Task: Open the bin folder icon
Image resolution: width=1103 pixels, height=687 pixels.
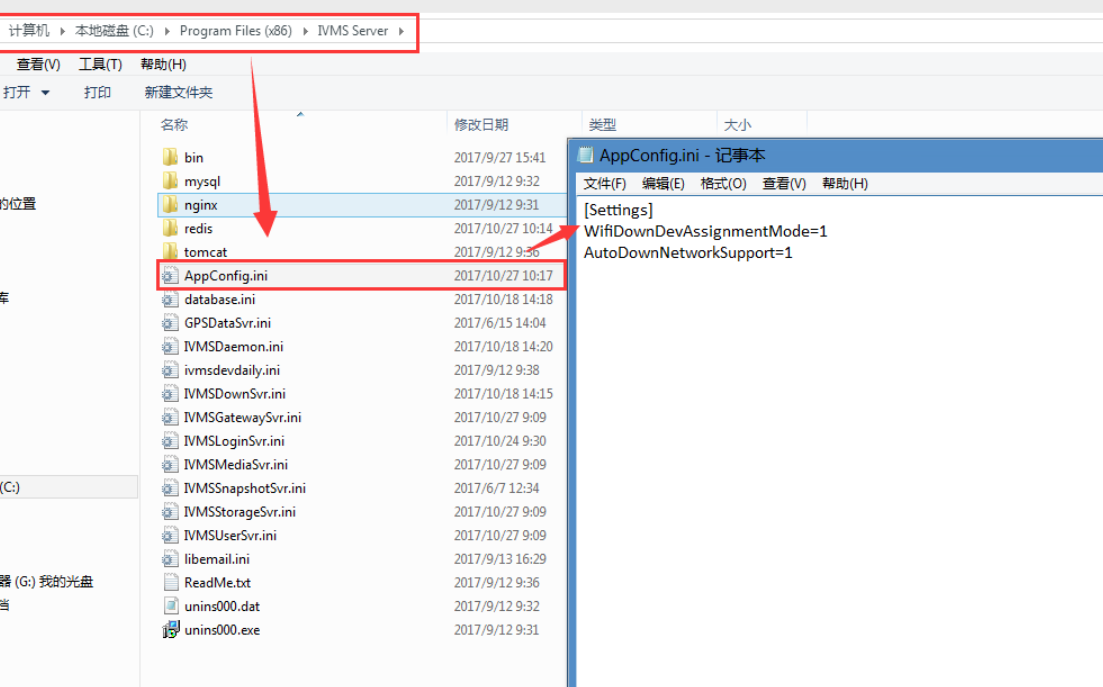Action: tap(170, 157)
